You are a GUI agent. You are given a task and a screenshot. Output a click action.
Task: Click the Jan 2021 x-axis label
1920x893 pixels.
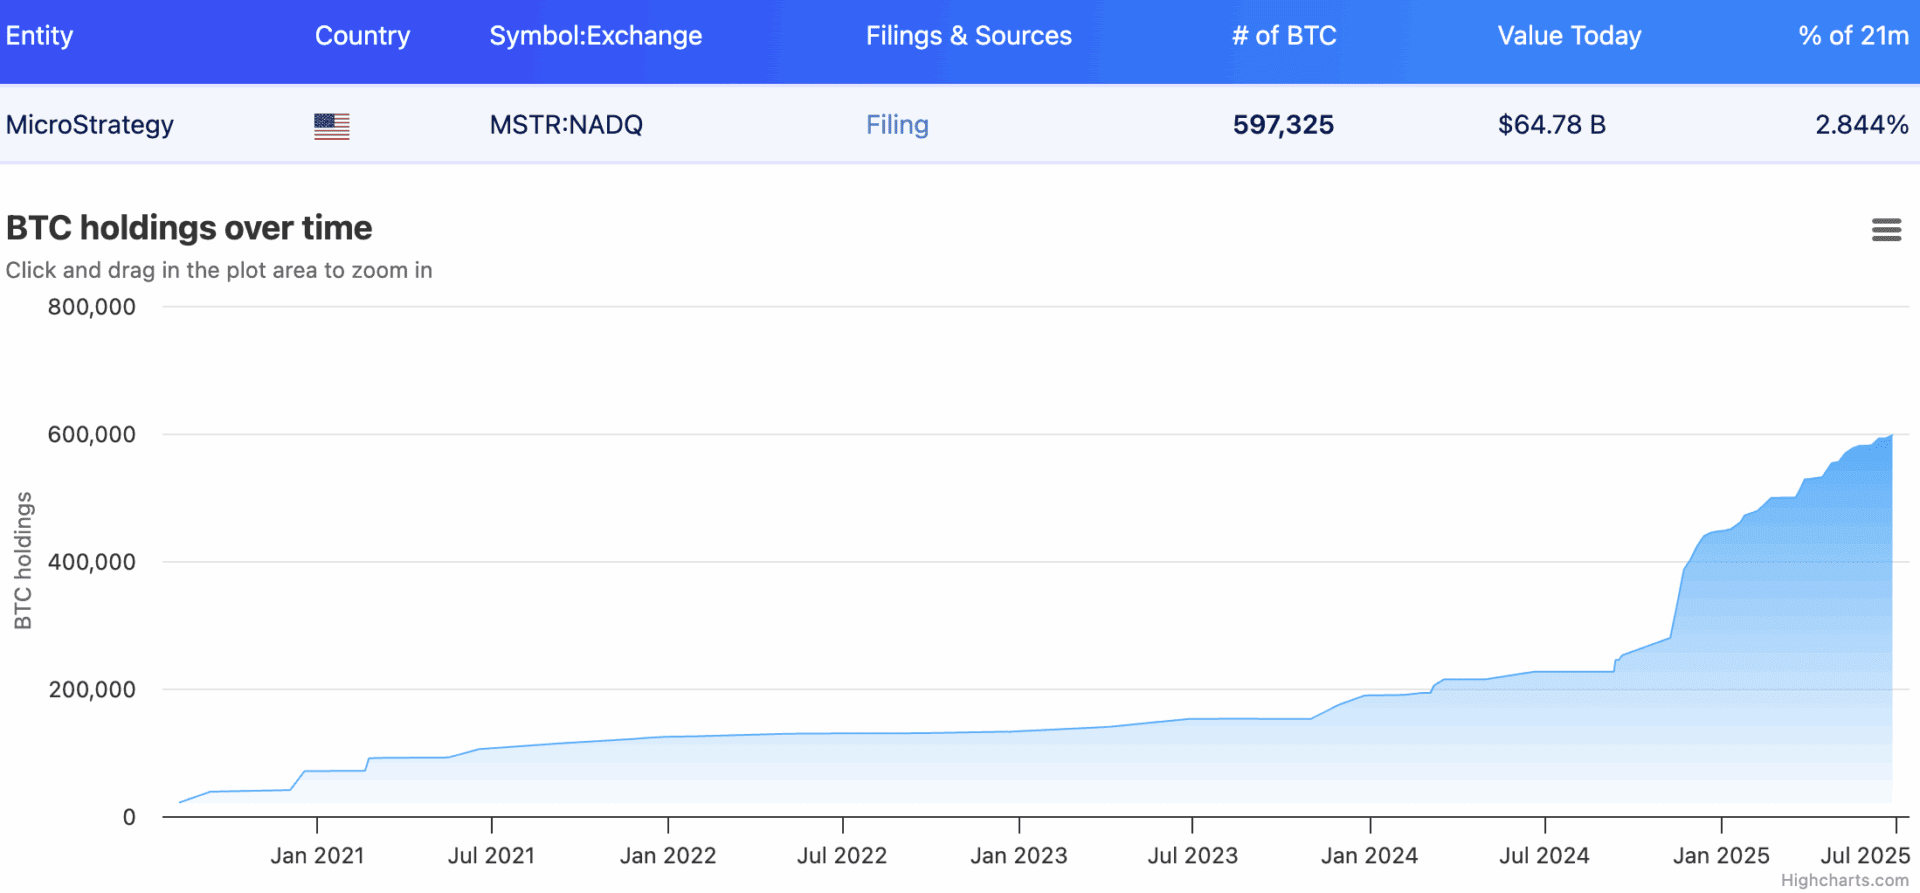(x=317, y=856)
